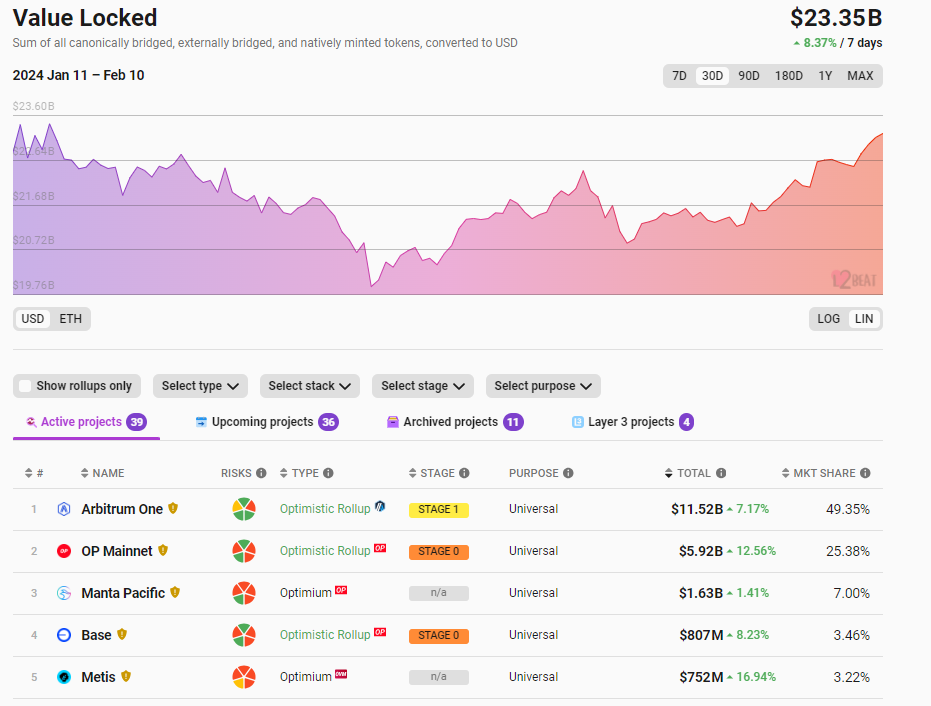Screen dimensions: 931x706
Task: Click the yellow STAGE 1 badge
Action: (x=438, y=509)
